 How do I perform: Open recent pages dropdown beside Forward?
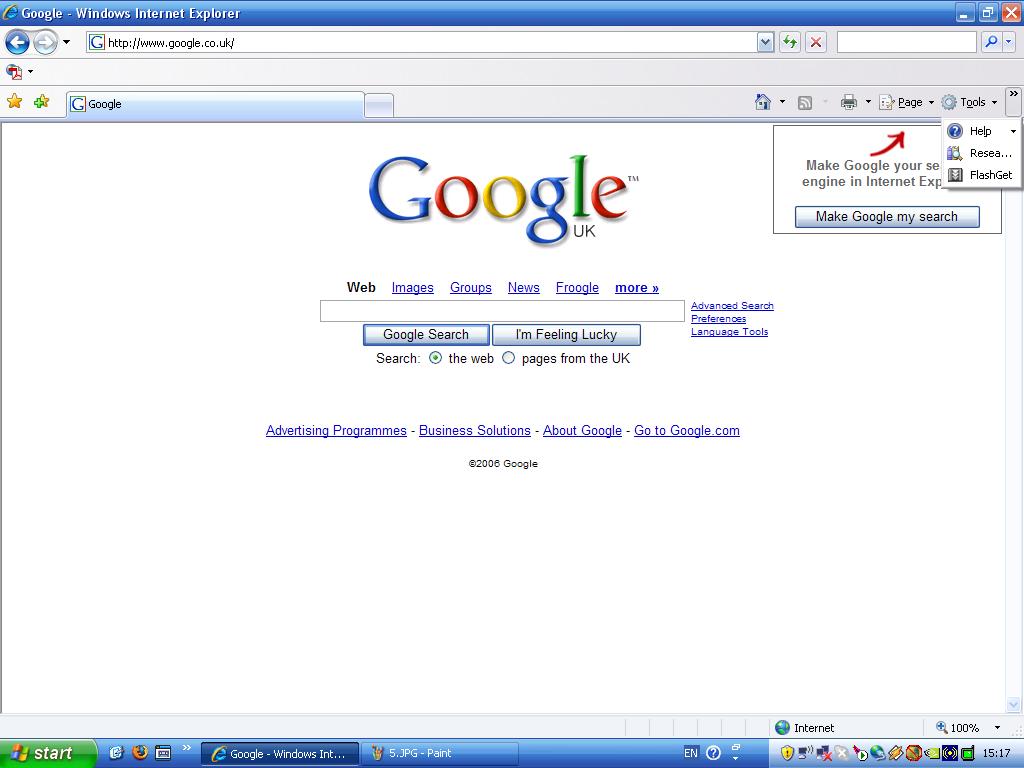66,43
